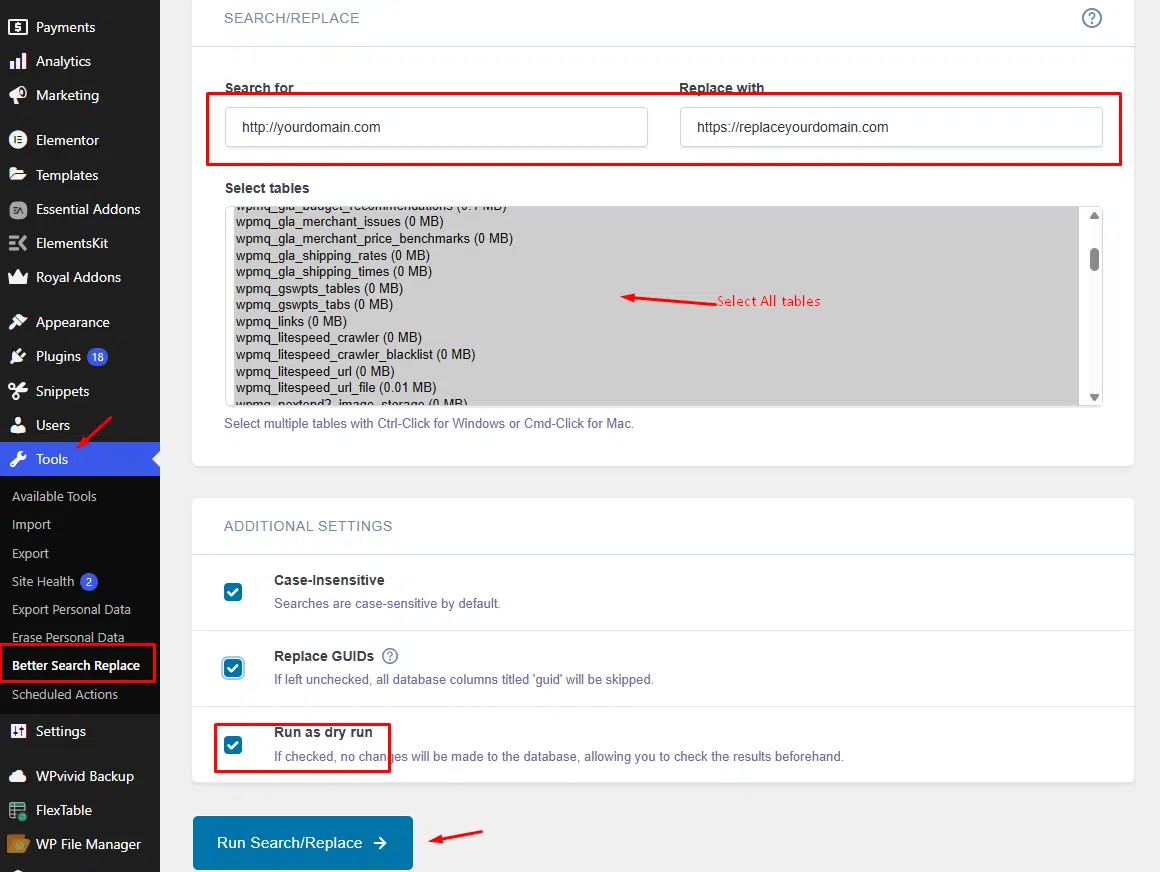Select table wpmq_litespeed_url (0 MB)
This screenshot has width=1160, height=872.
tap(315, 371)
